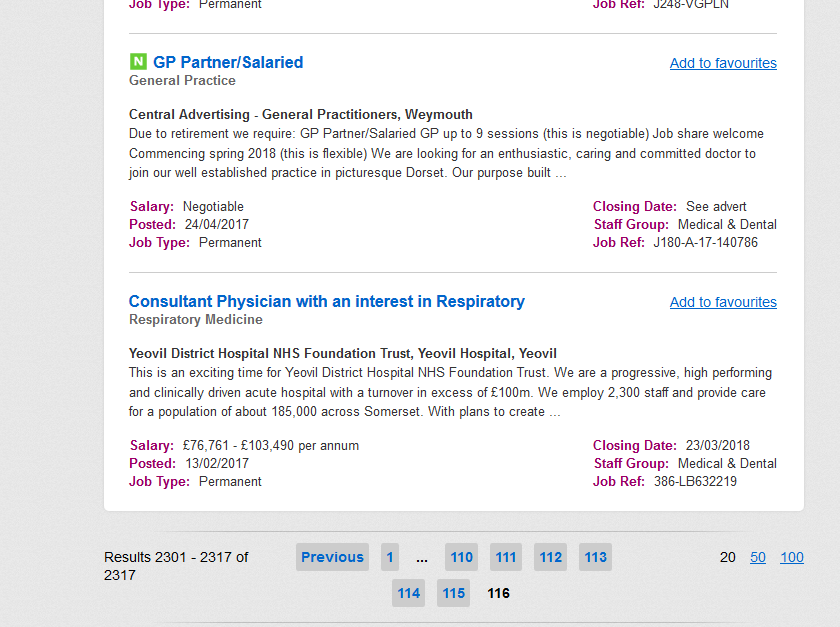Image resolution: width=840 pixels, height=627 pixels.
Task: Go to results page 114
Action: click(x=409, y=593)
